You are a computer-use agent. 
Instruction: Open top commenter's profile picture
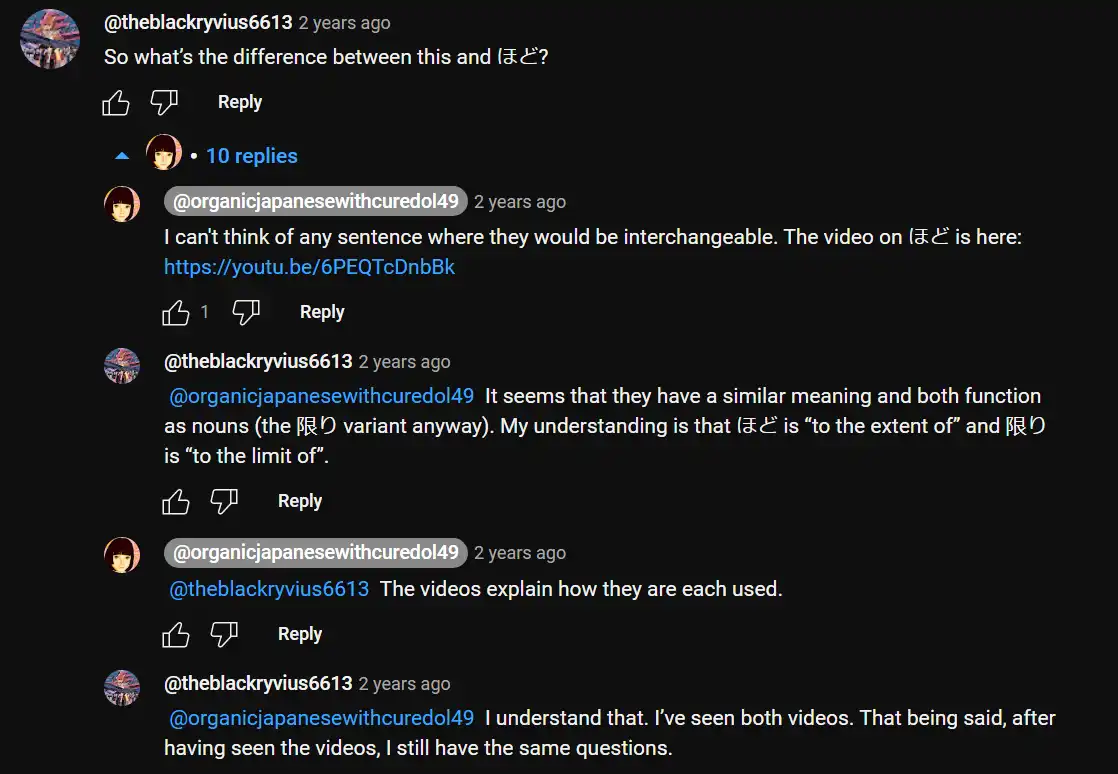pyautogui.click(x=50, y=39)
